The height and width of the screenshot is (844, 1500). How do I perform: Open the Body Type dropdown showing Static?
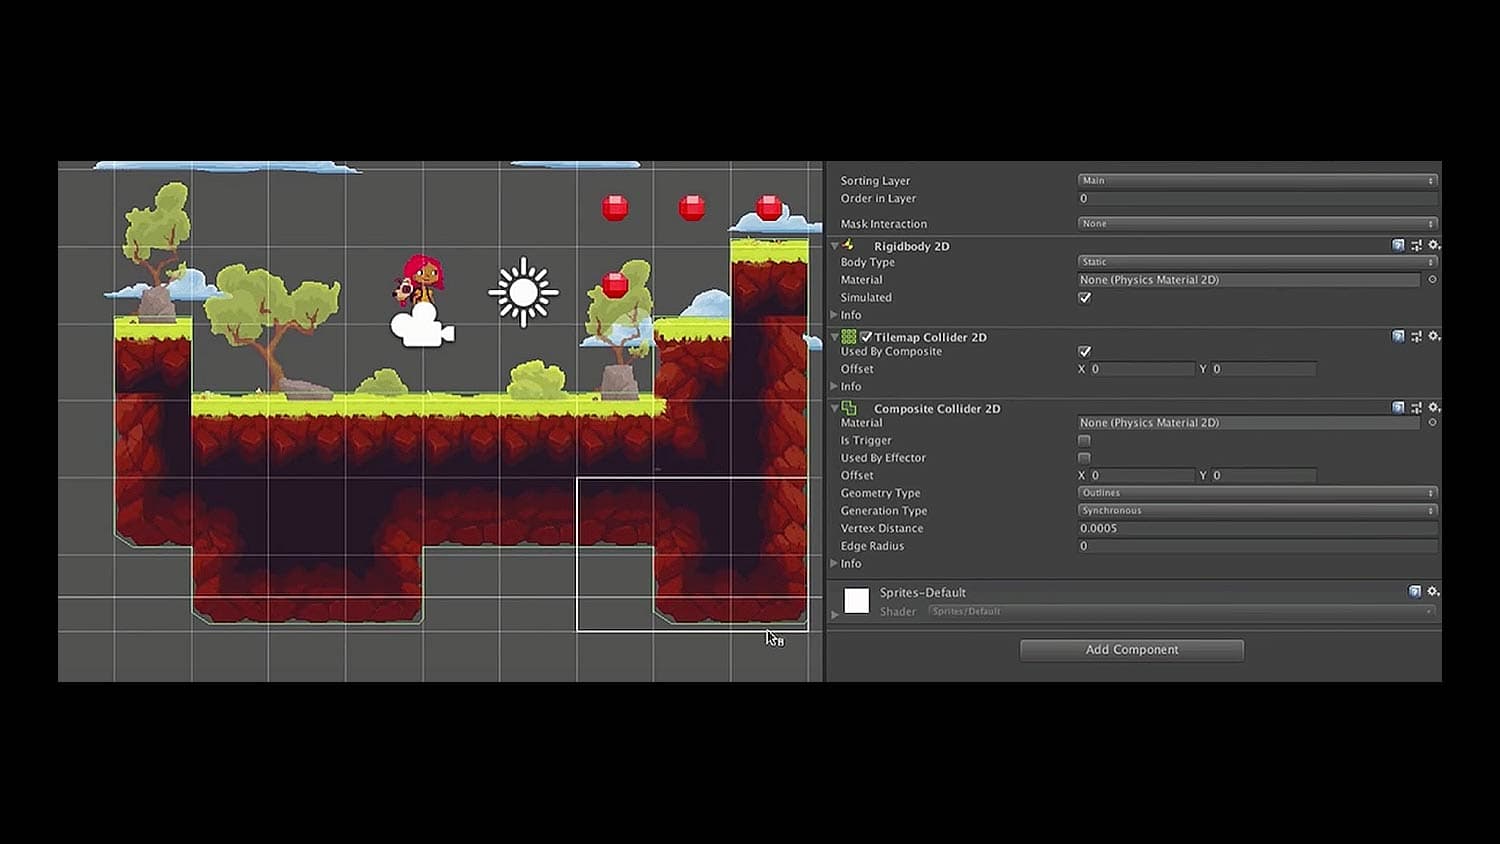point(1256,262)
